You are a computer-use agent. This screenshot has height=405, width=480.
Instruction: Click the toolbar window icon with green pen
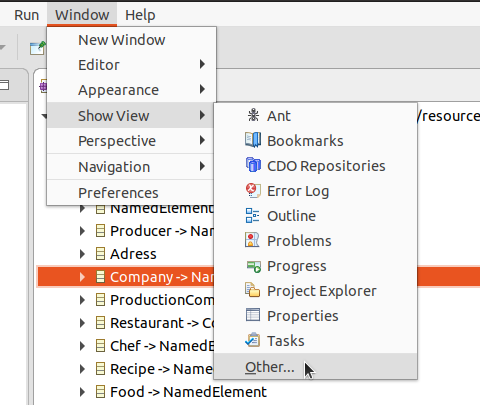point(37,48)
